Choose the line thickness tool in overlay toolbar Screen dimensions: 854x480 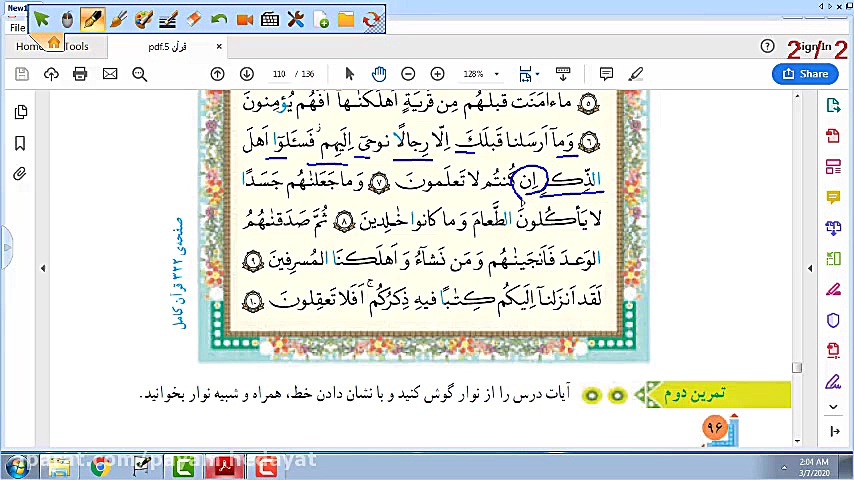[169, 20]
